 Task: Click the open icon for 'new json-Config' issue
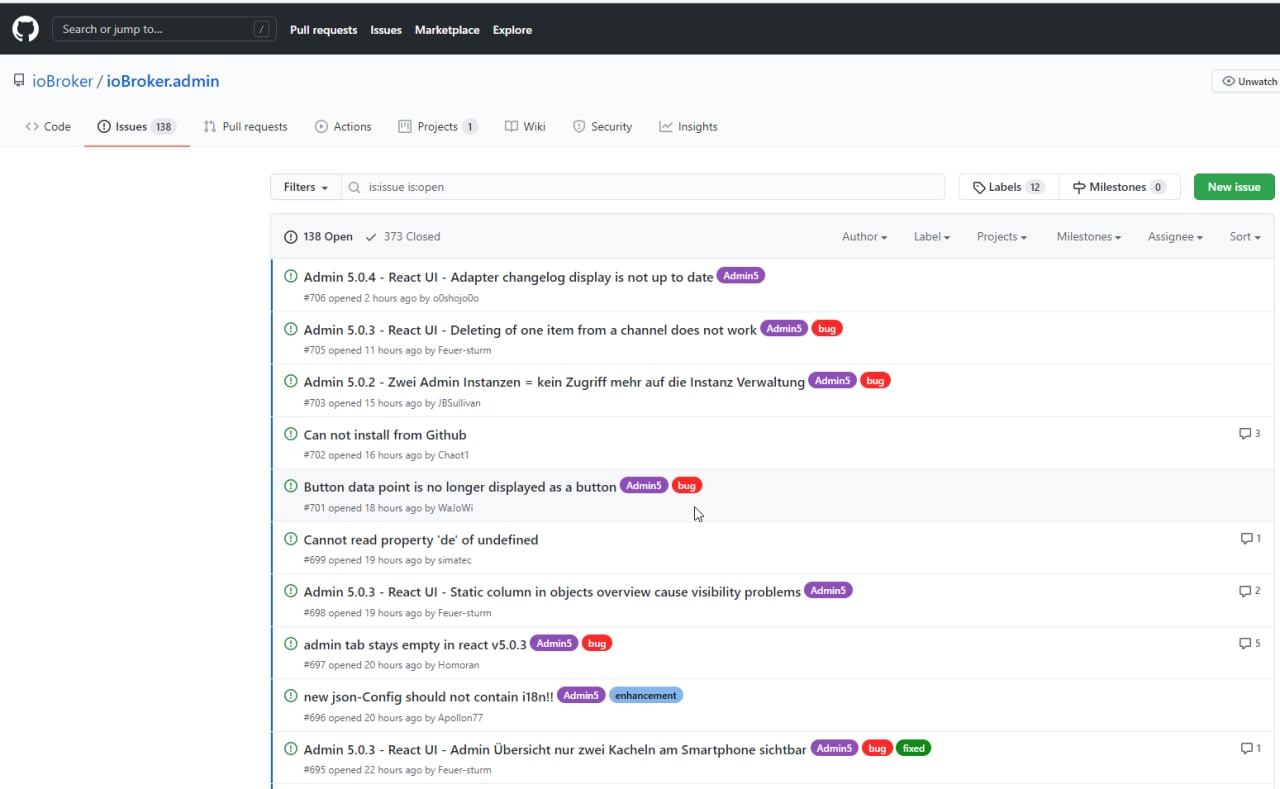point(291,696)
